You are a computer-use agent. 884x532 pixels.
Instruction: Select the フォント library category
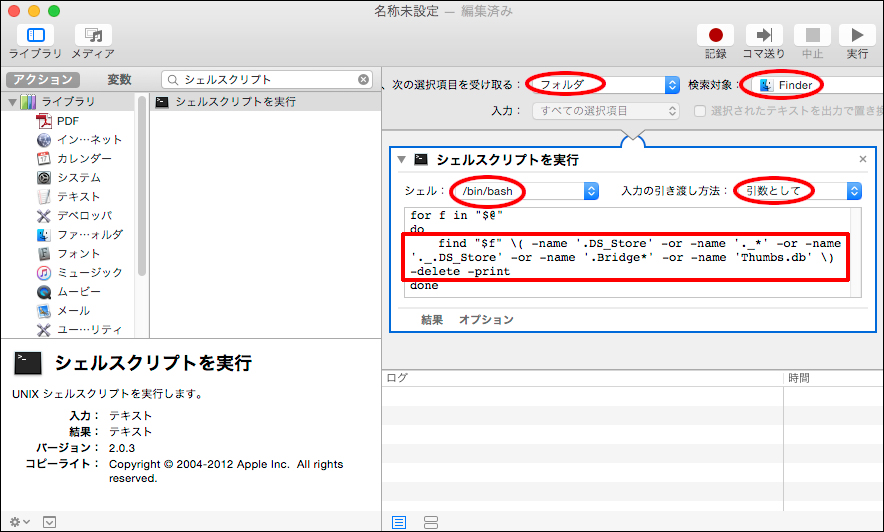coord(69,254)
